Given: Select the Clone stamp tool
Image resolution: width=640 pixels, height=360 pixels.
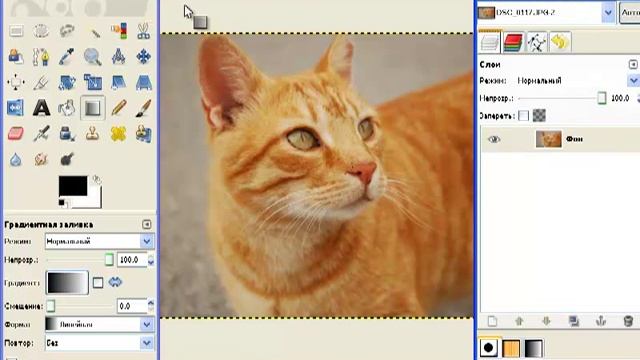Looking at the screenshot, I should pyautogui.click(x=93, y=134).
